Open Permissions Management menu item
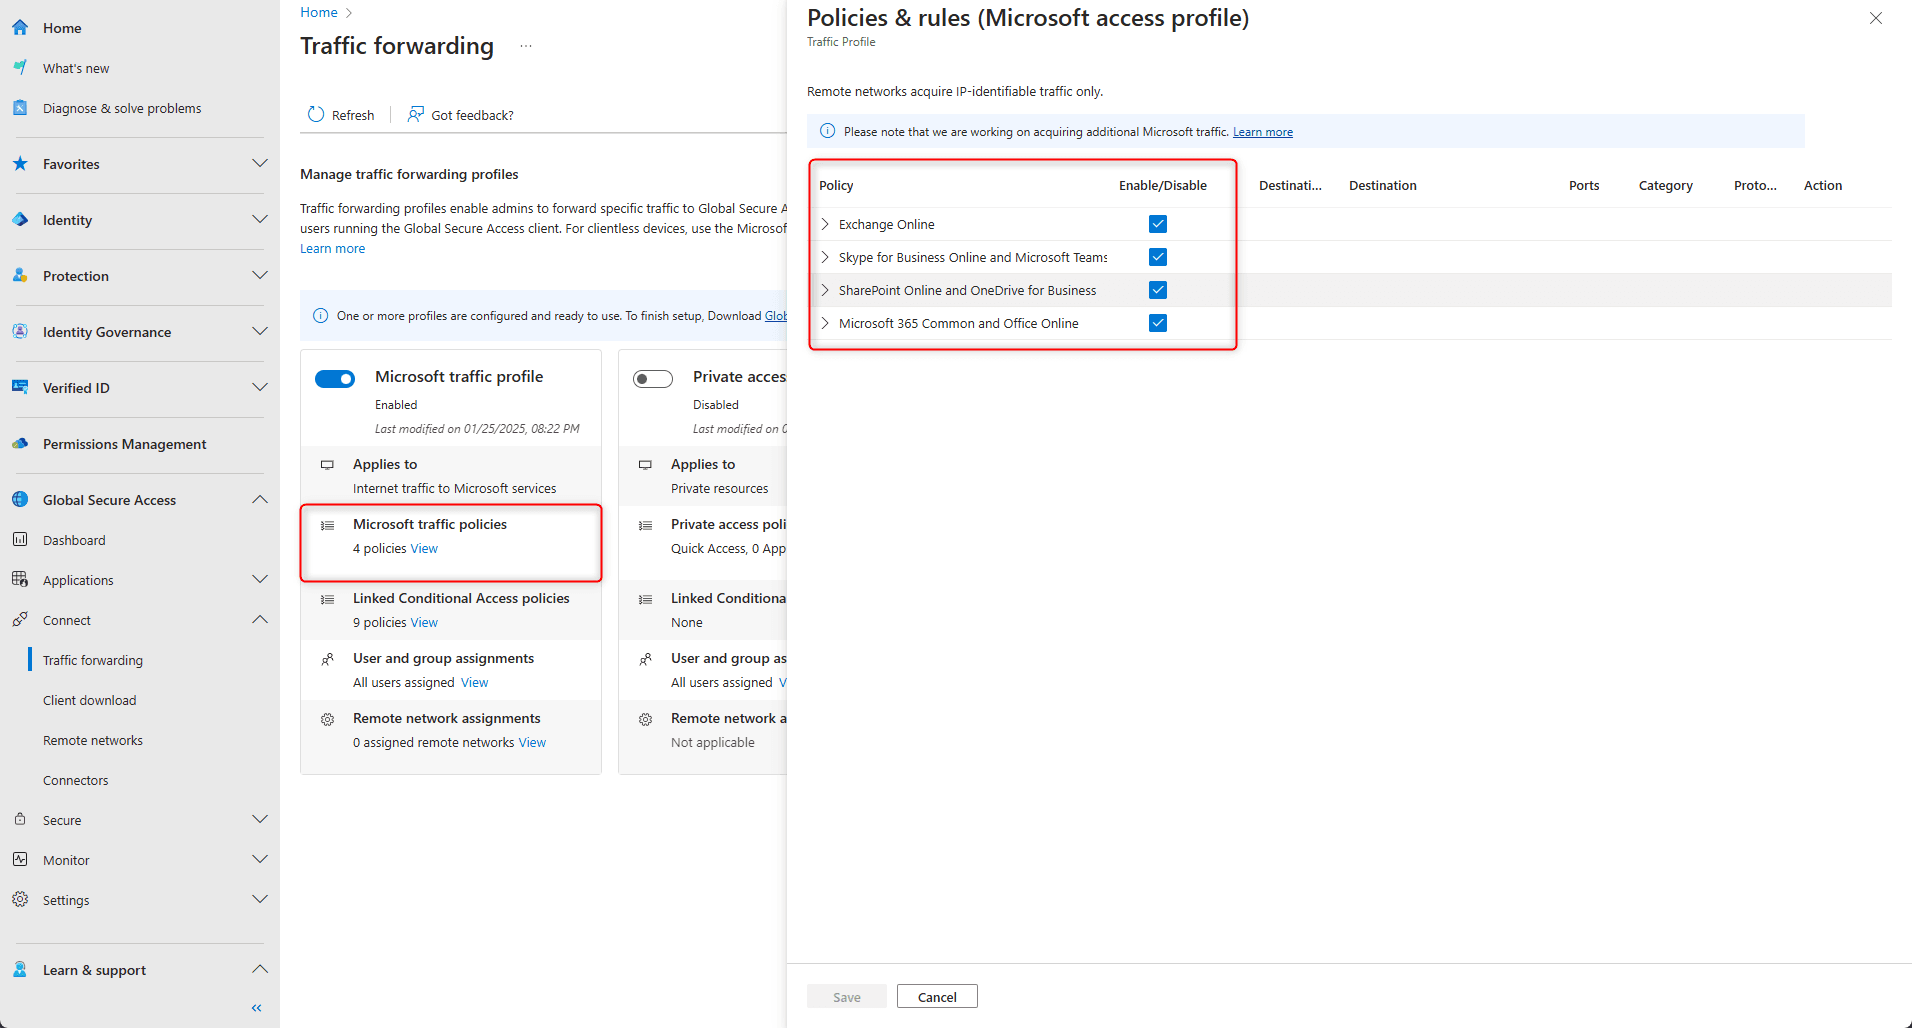 tap(125, 444)
